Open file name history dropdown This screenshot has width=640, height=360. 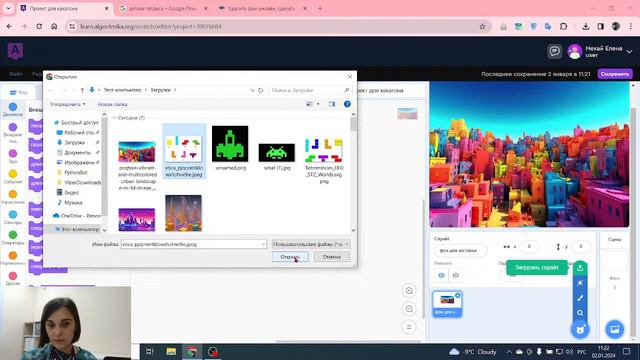(x=263, y=244)
